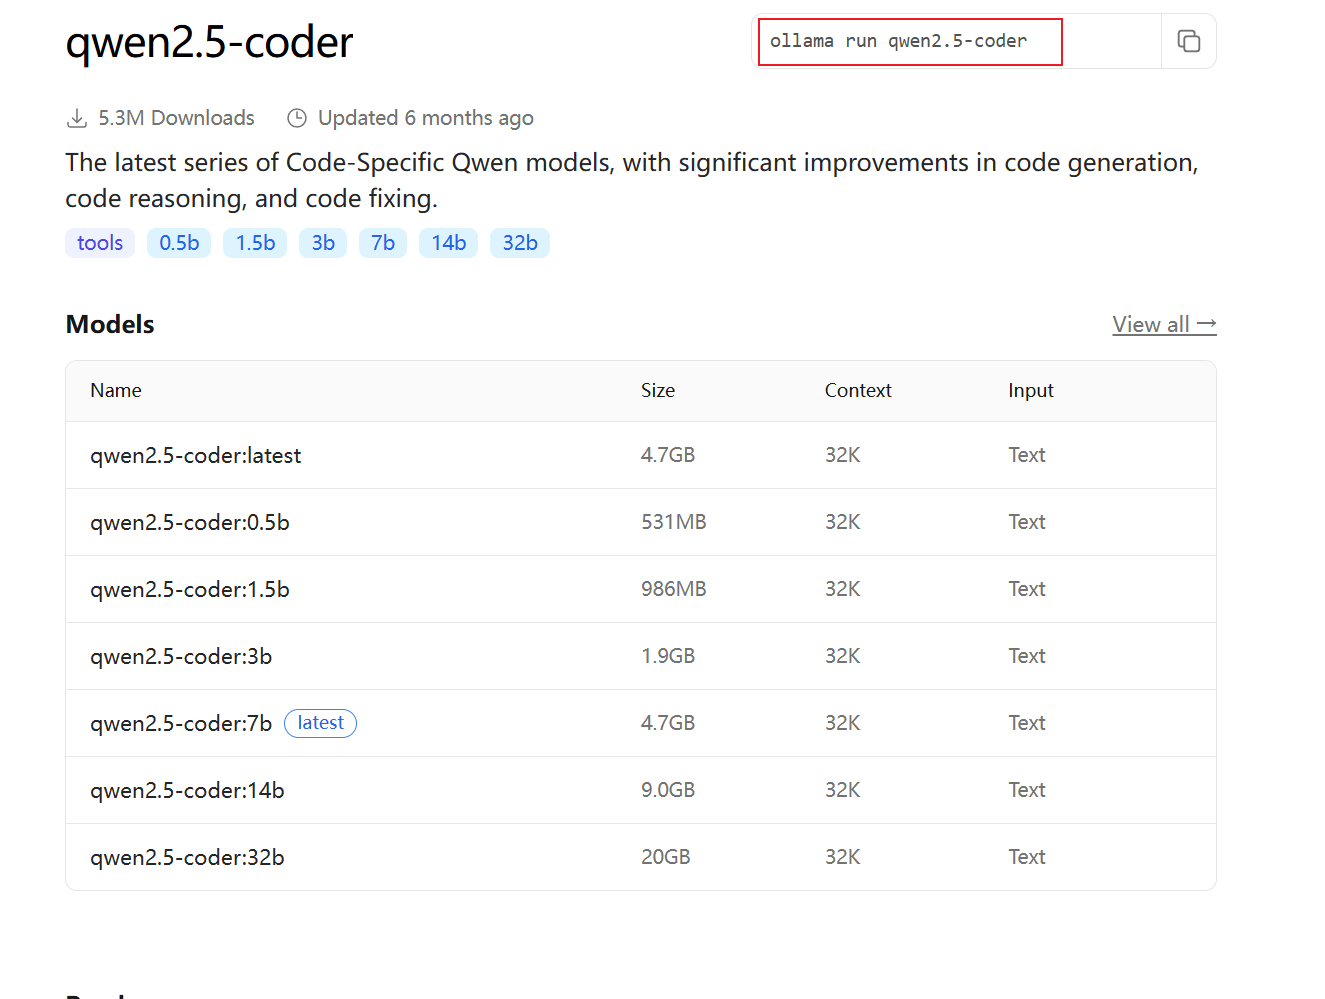Click the qwen2.5-coder page title

(x=209, y=42)
